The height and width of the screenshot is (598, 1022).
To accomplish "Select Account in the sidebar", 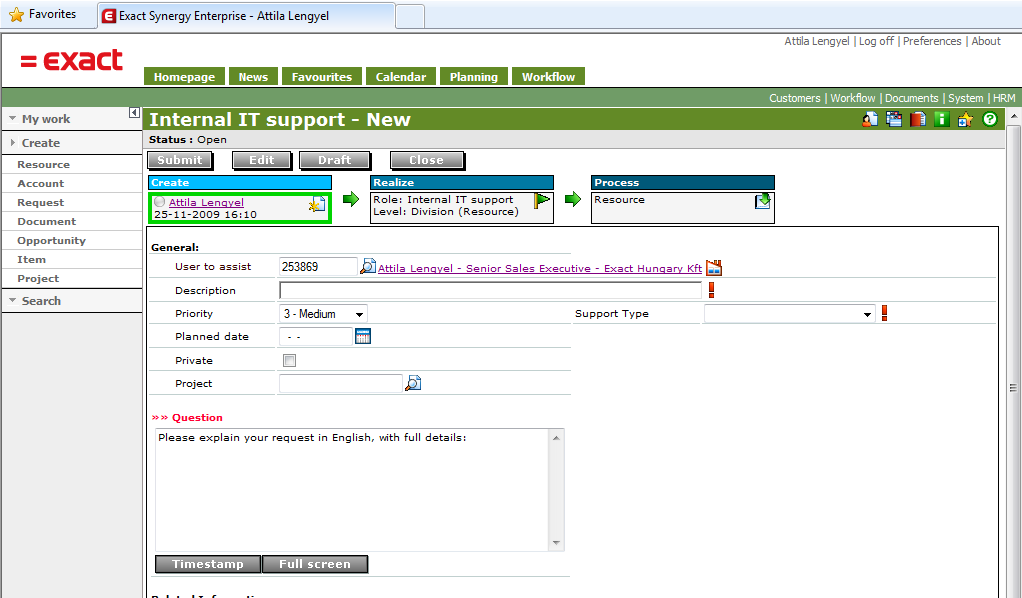I will 40,183.
